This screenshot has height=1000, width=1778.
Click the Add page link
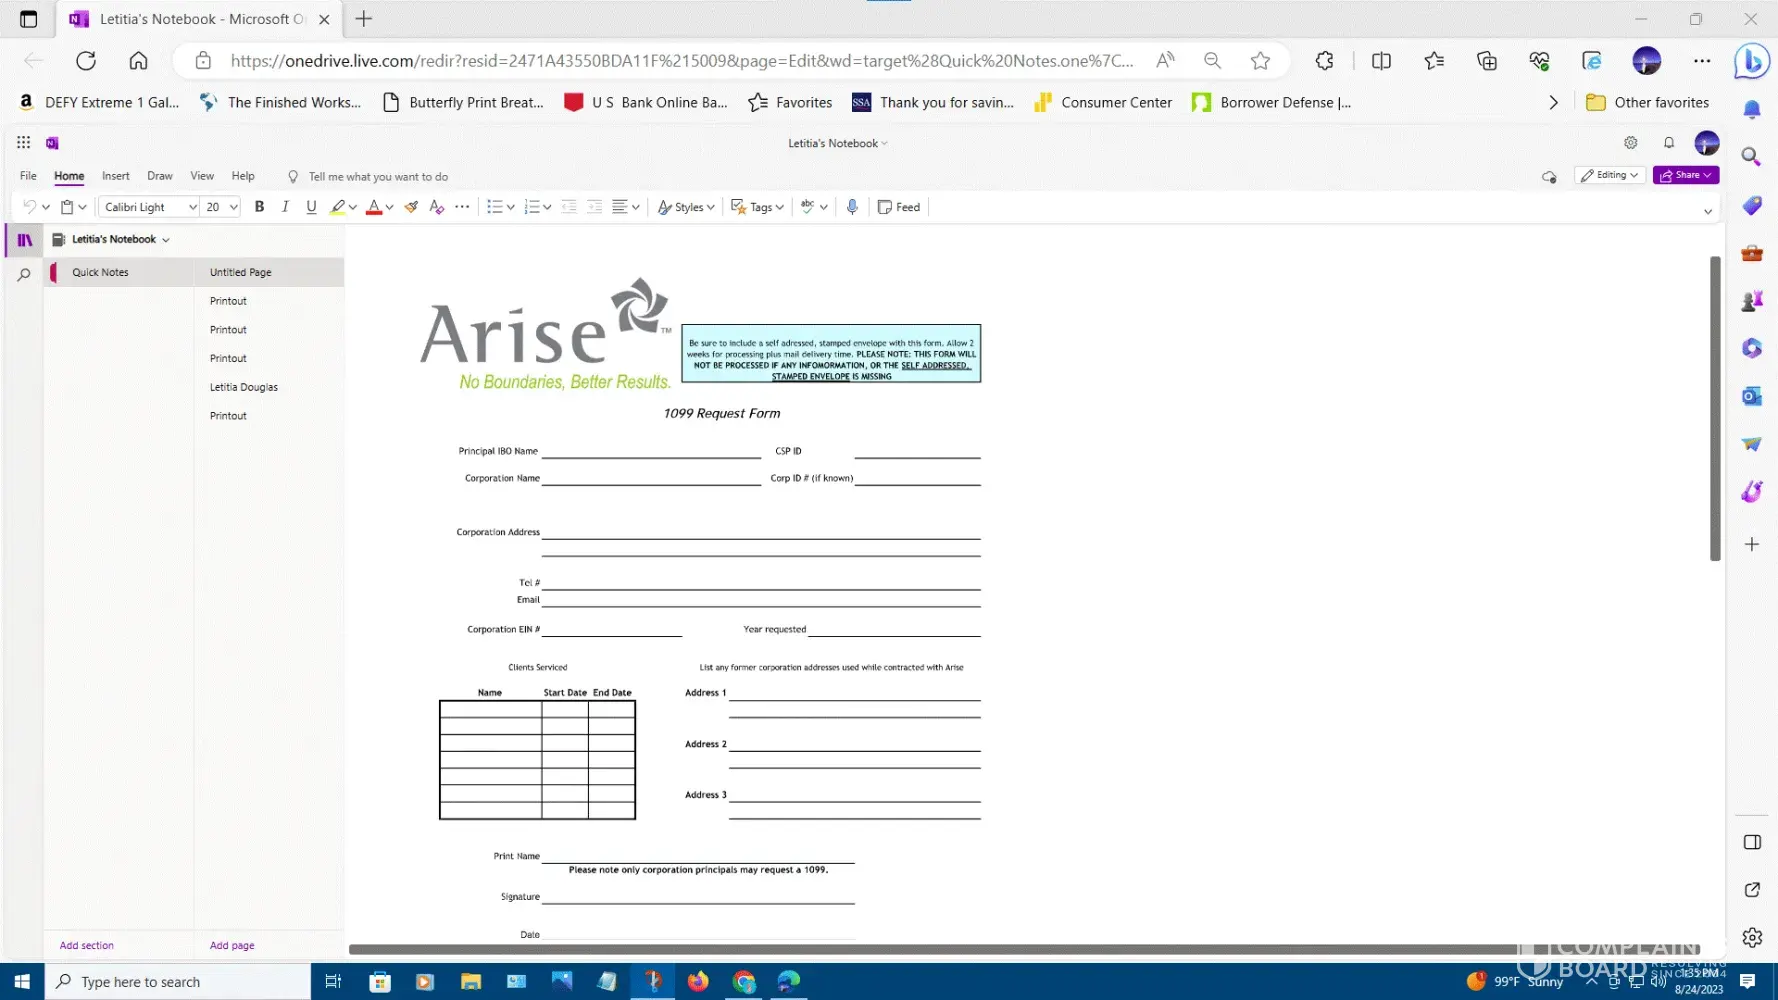[232, 945]
